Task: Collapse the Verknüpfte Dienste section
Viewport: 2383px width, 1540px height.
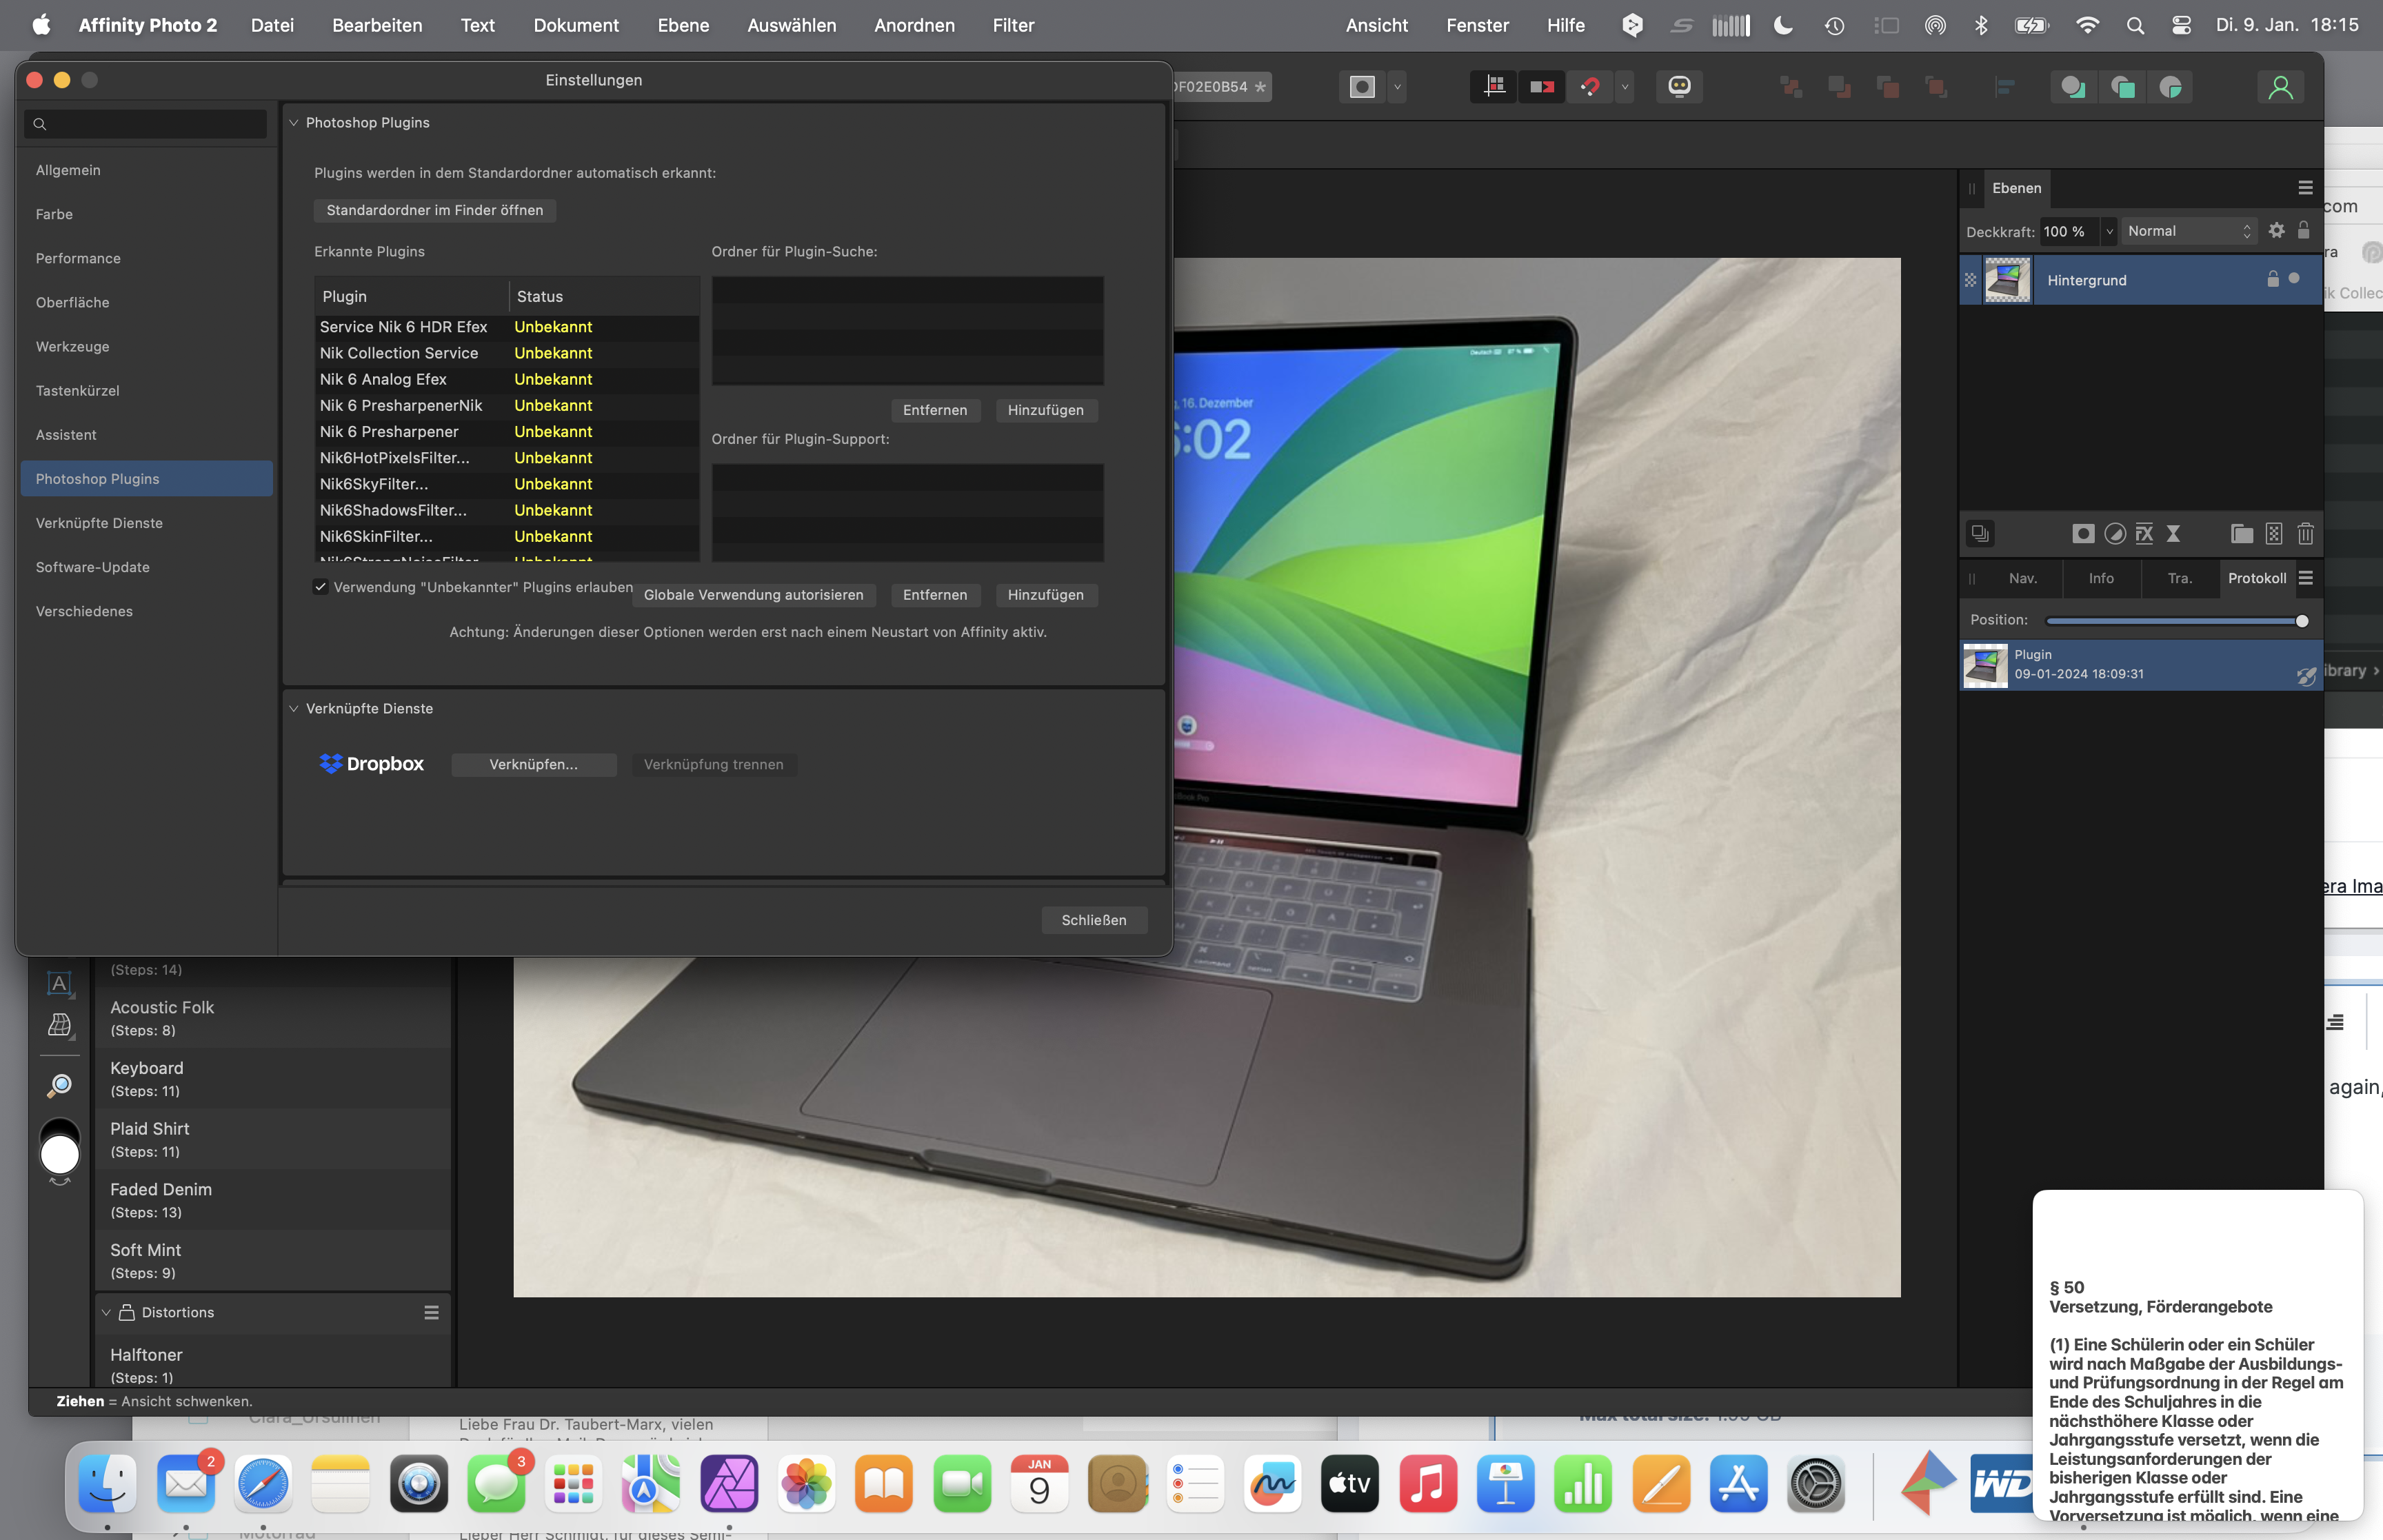Action: 294,709
